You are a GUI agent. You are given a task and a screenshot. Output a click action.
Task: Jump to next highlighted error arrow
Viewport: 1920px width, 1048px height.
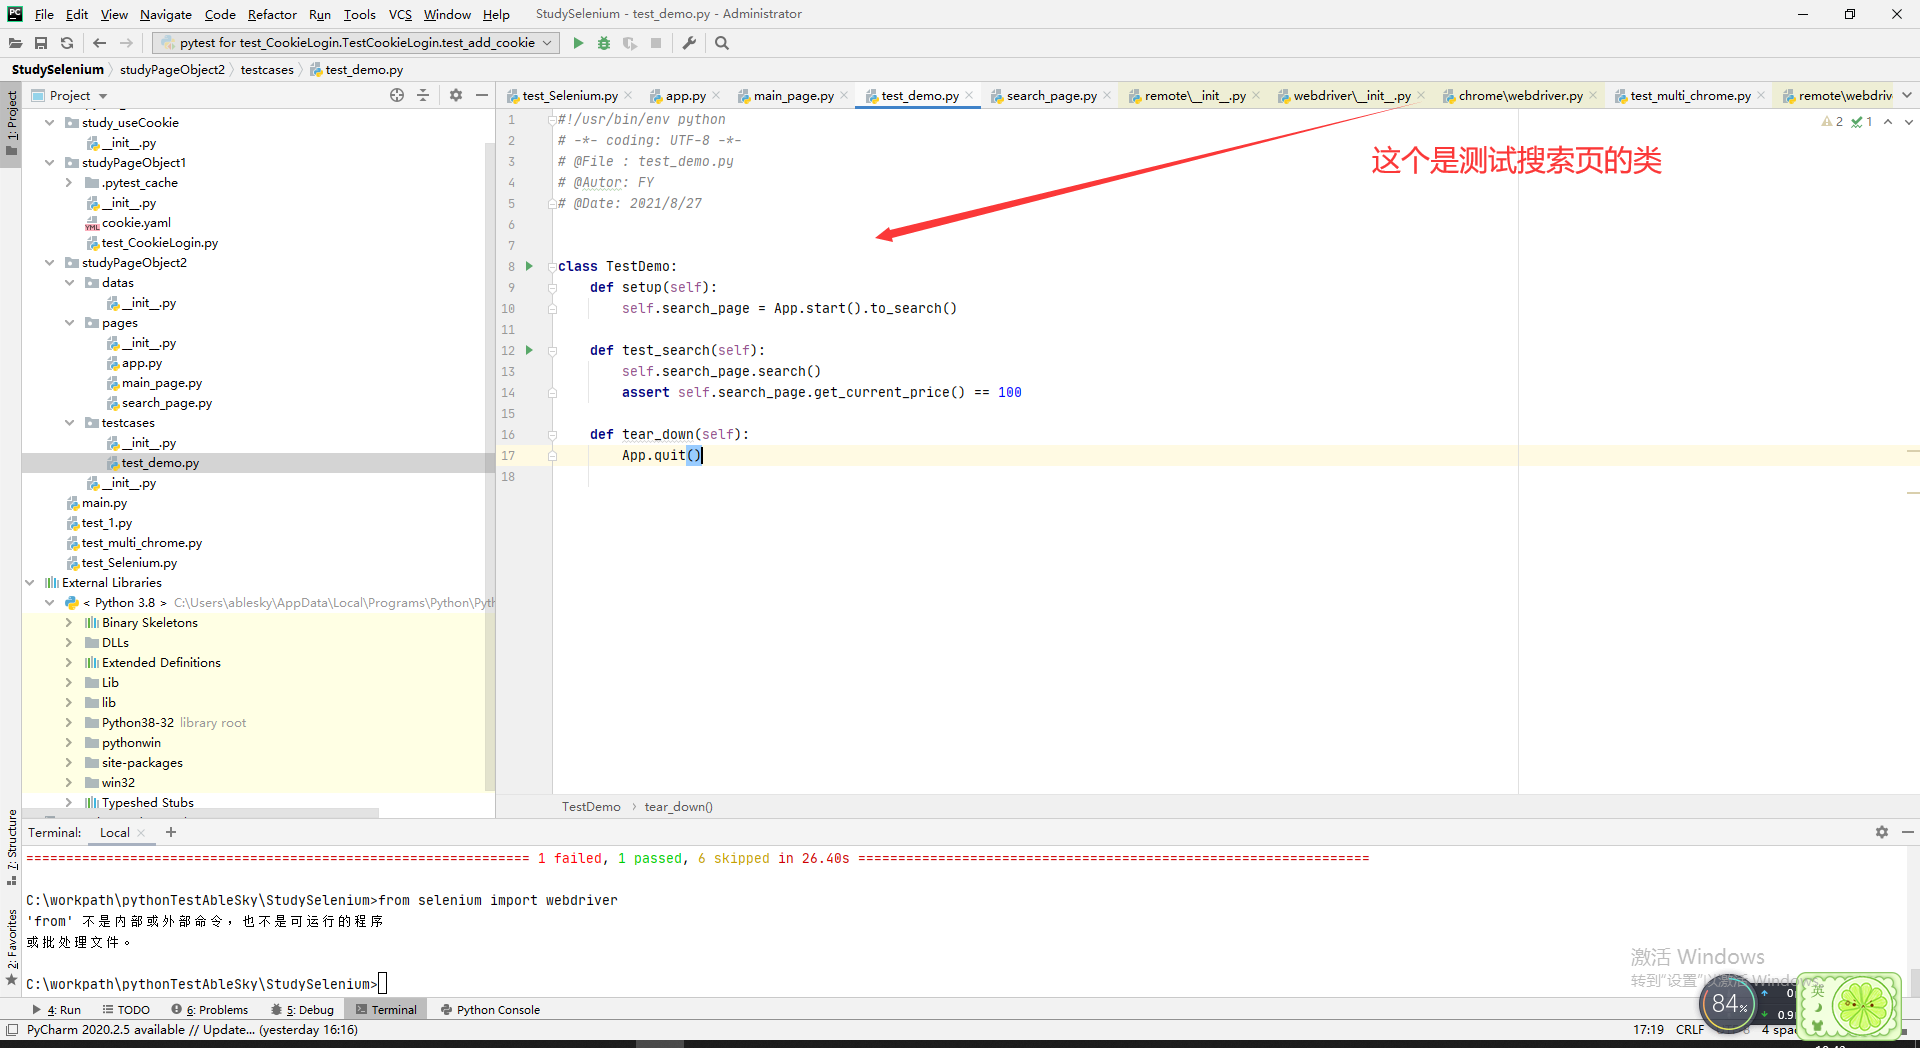pyautogui.click(x=1909, y=122)
